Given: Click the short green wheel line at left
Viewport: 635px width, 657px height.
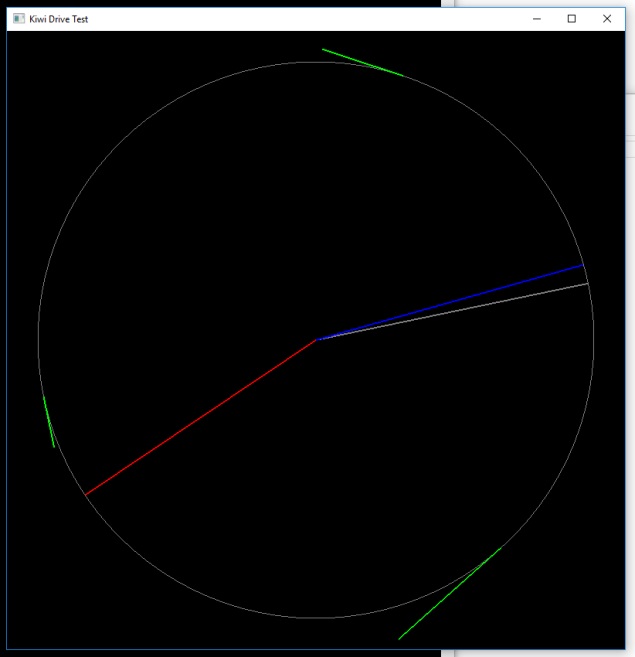Looking at the screenshot, I should coord(49,421).
